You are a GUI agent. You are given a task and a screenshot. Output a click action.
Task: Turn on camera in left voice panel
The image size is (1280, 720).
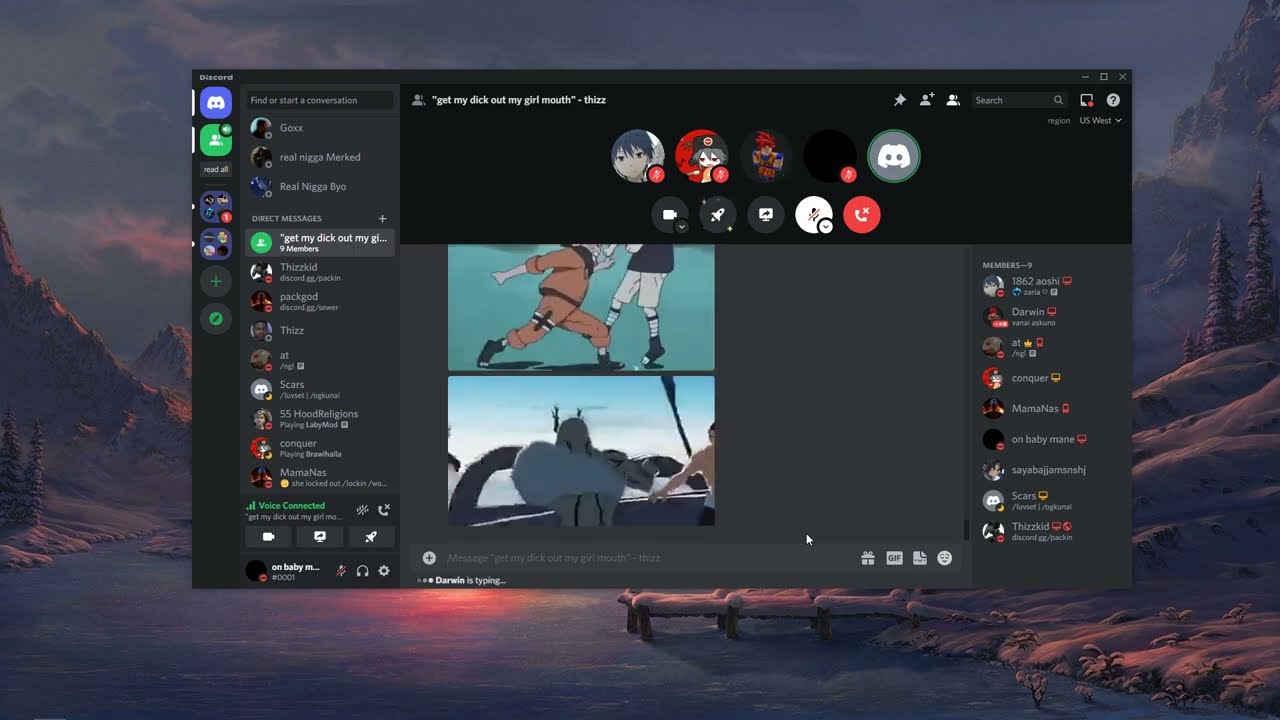pyautogui.click(x=268, y=537)
